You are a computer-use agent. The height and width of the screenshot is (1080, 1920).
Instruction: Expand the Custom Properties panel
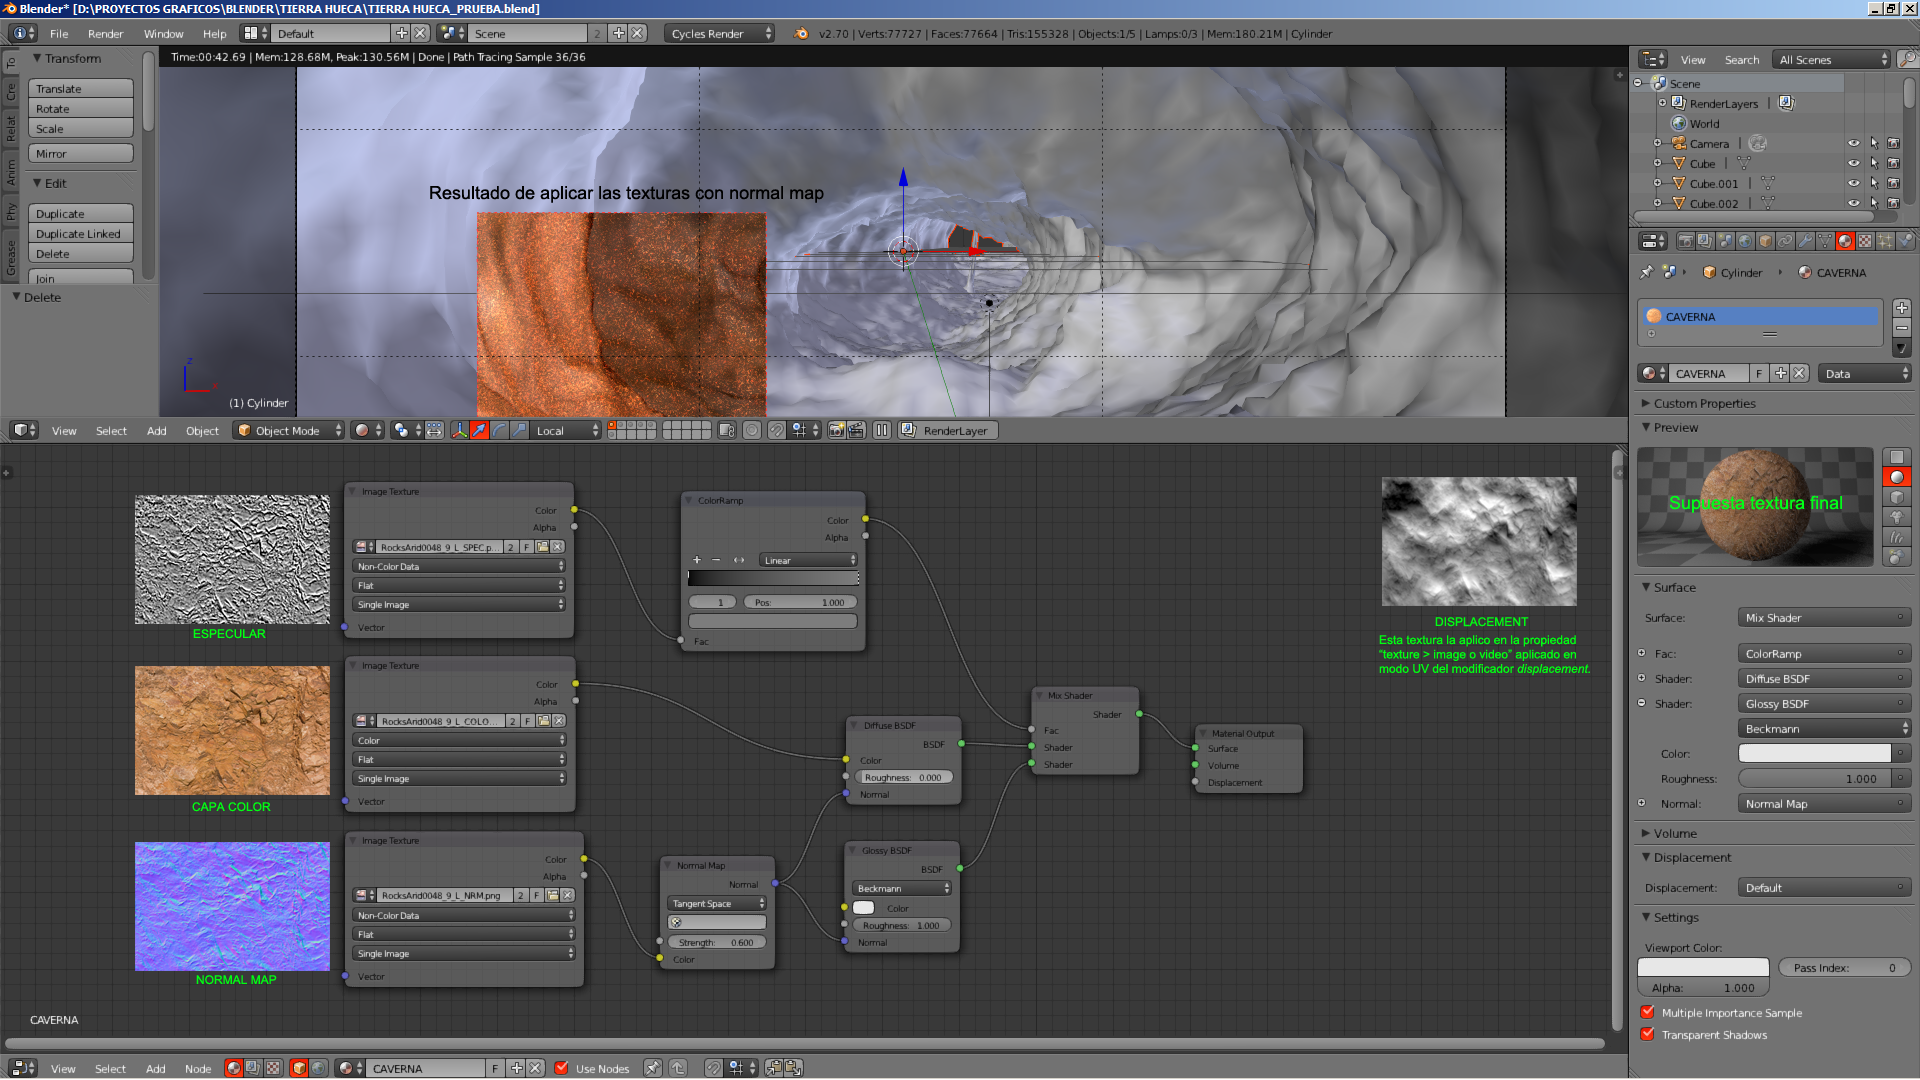(x=1704, y=403)
